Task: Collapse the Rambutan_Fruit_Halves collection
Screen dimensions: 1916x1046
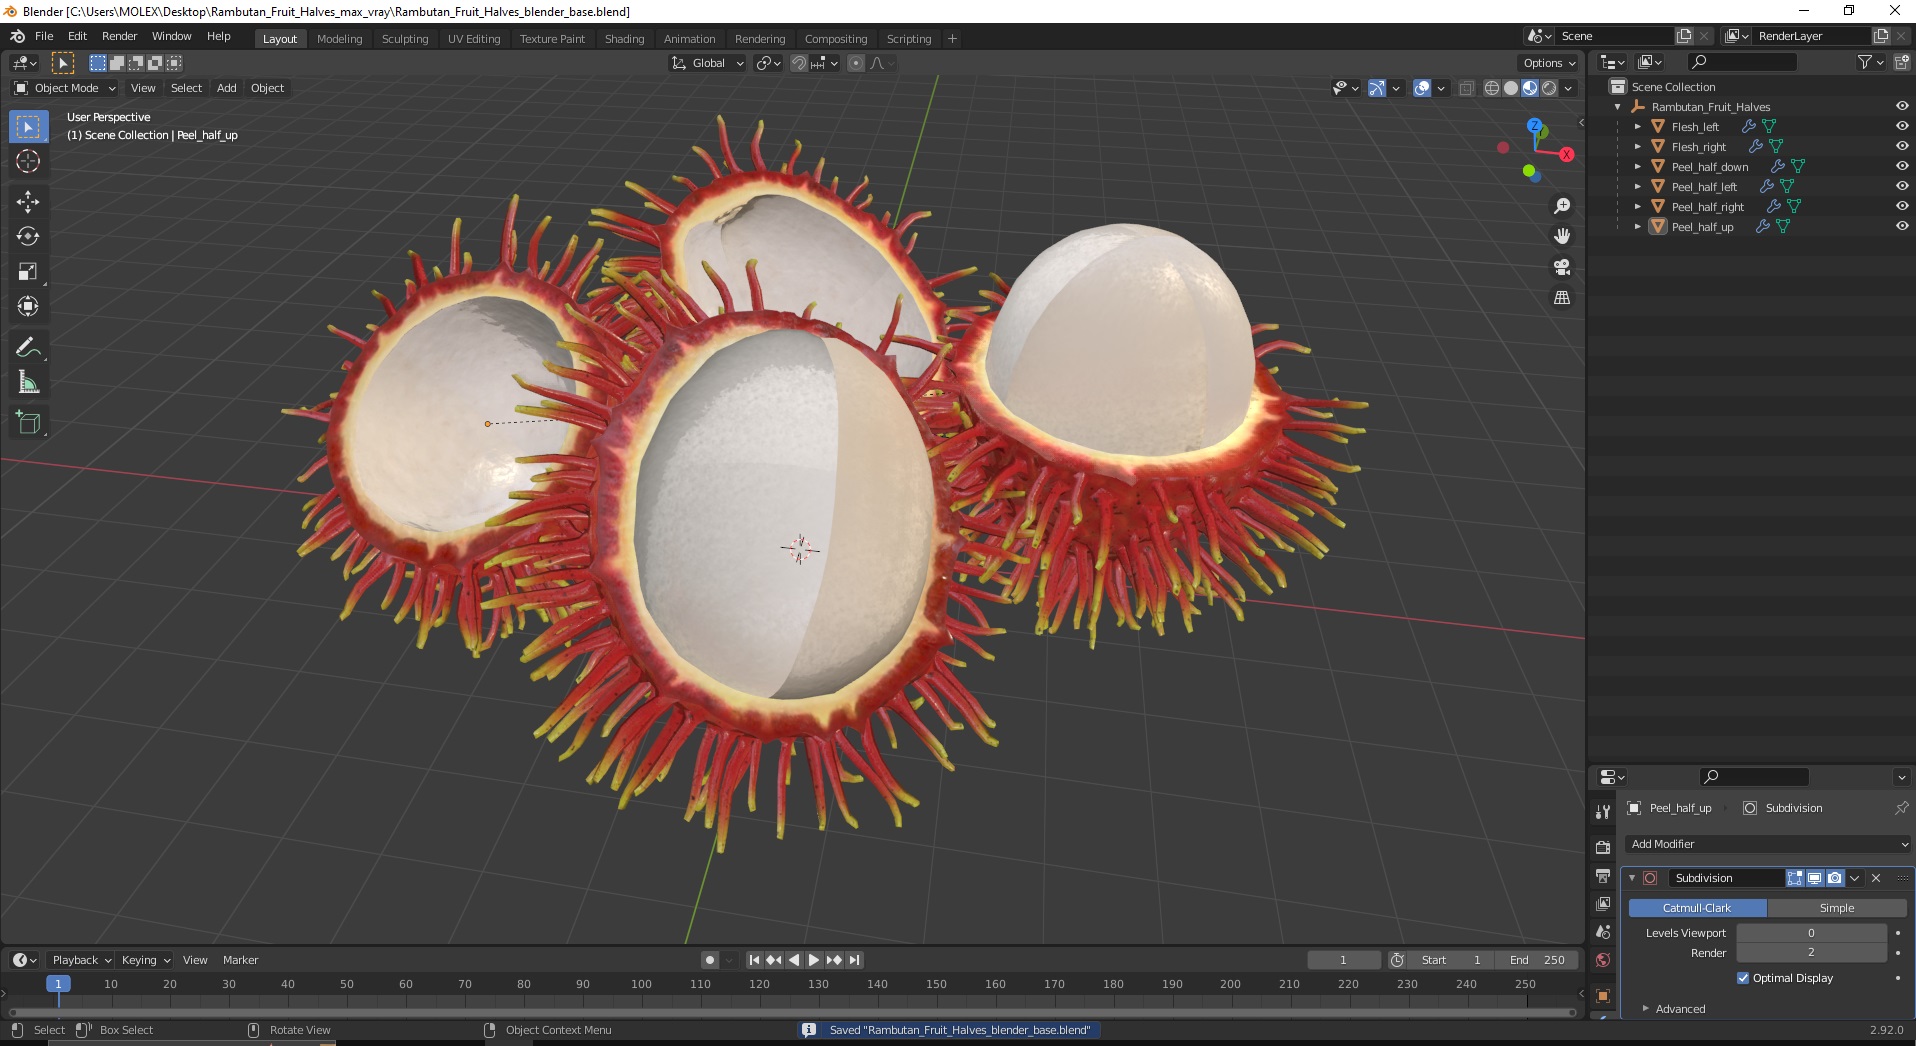Action: coord(1618,107)
